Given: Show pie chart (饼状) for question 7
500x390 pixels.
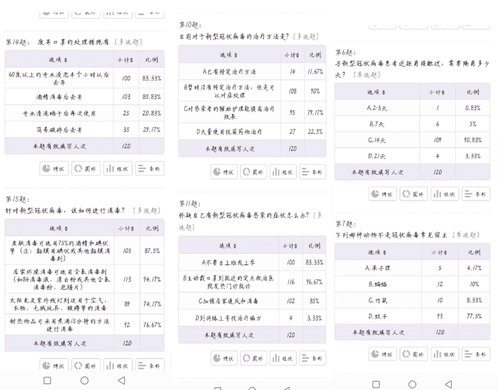Looking at the screenshot, I should pyautogui.click(x=382, y=354).
